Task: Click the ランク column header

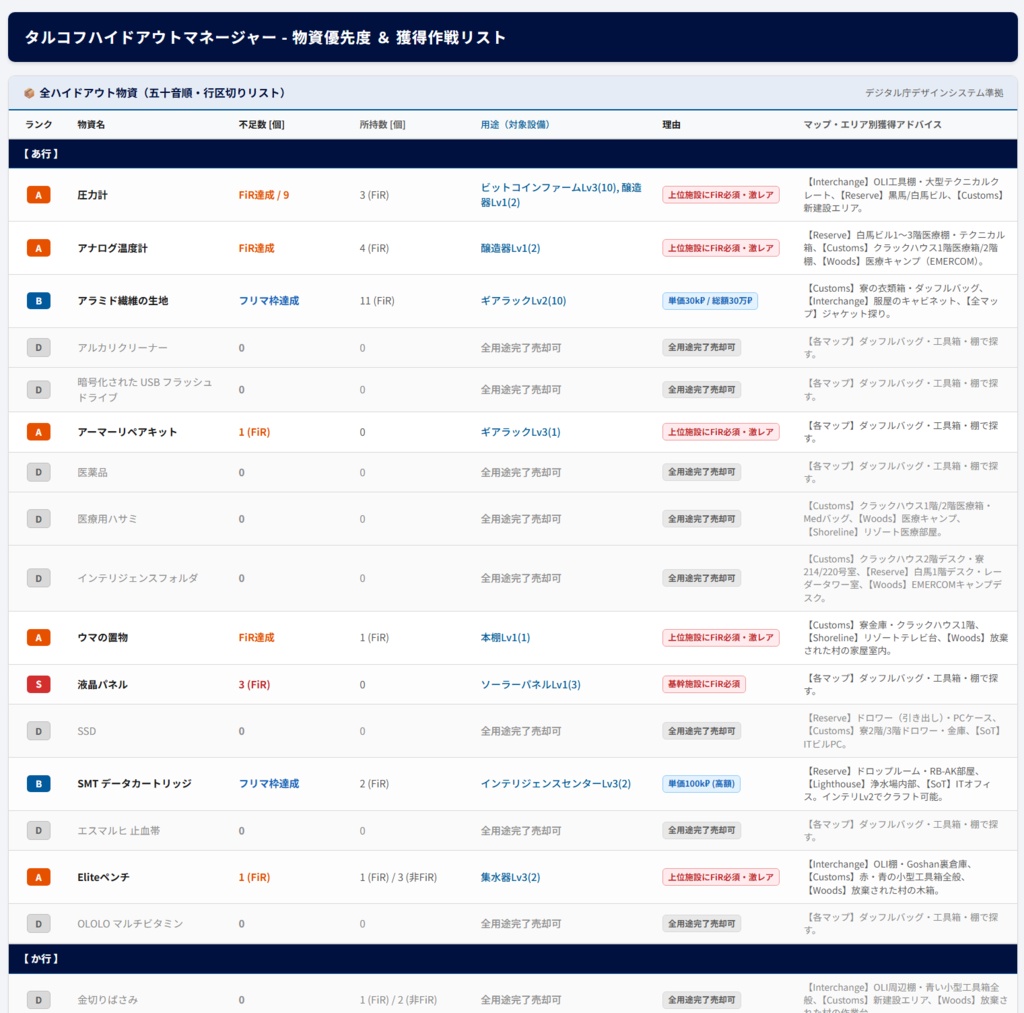Action: (x=39, y=124)
